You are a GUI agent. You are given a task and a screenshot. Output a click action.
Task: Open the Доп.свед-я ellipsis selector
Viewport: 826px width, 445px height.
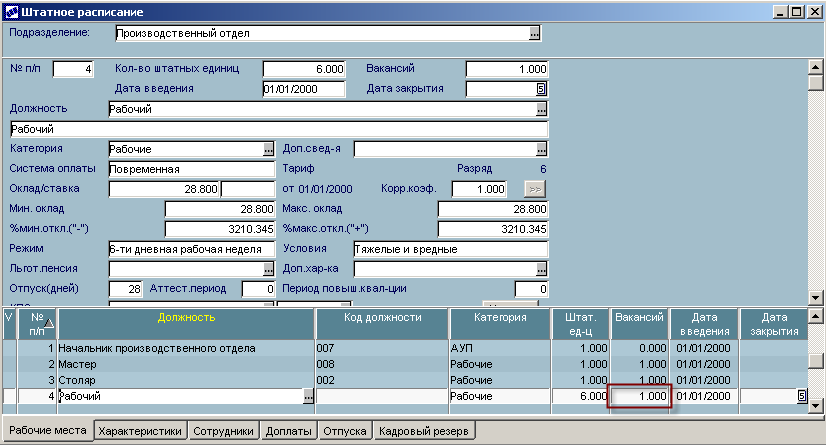tap(541, 149)
